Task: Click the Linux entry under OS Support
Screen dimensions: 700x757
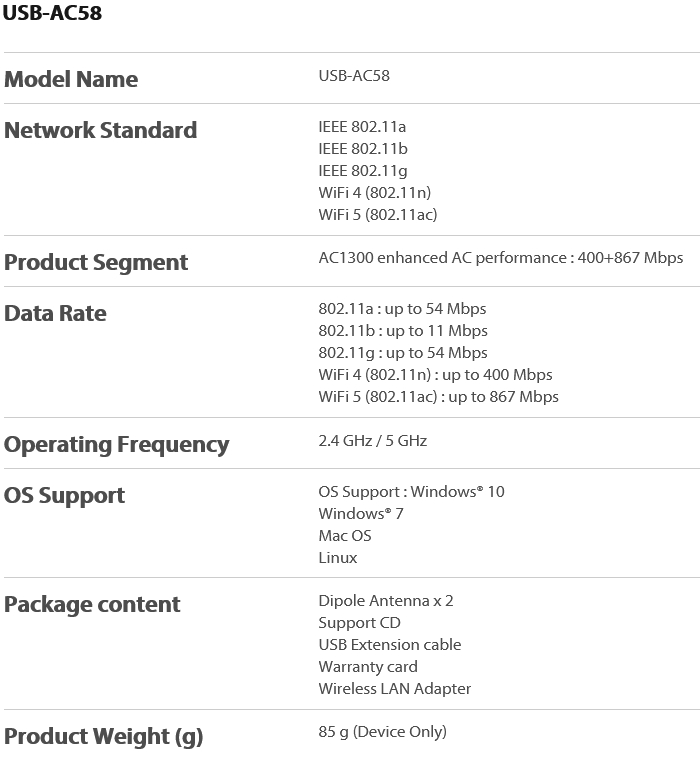Action: tap(338, 558)
